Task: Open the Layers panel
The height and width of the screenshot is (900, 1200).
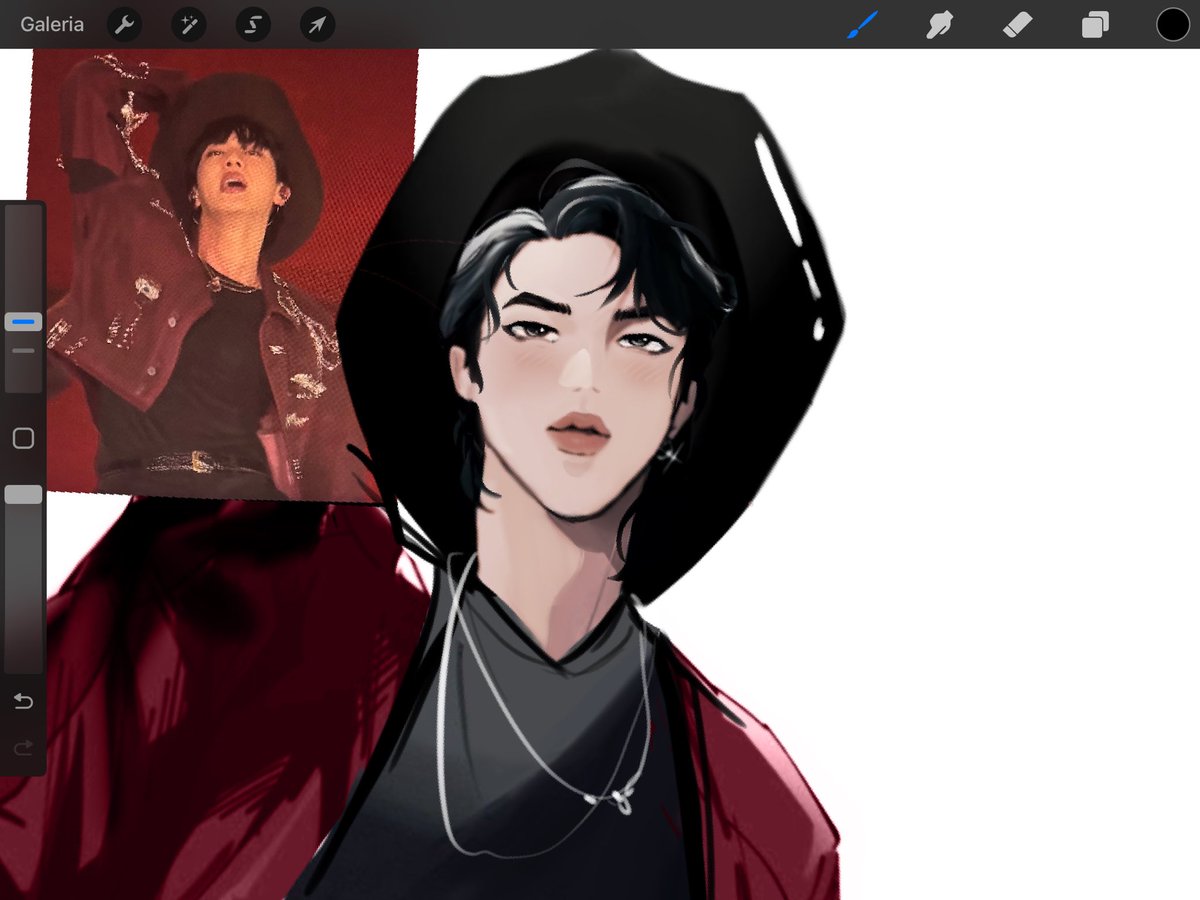Action: pyautogui.click(x=1095, y=24)
